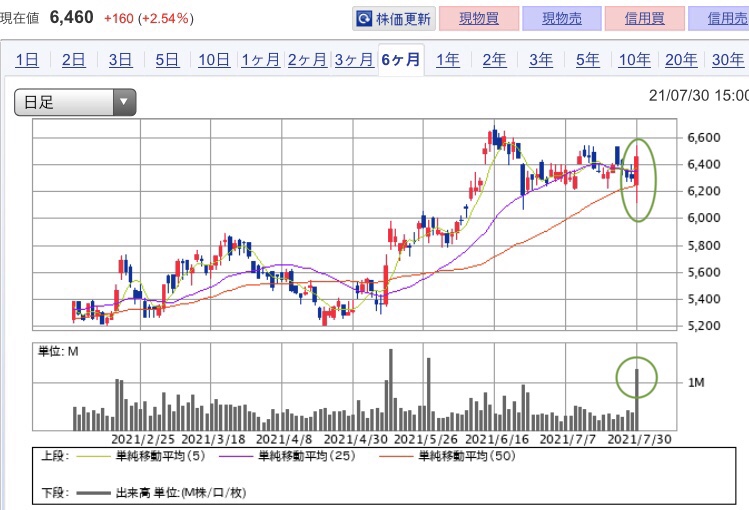Switch chart range to 3ヶ月
The width and height of the screenshot is (749, 510).
tap(354, 60)
